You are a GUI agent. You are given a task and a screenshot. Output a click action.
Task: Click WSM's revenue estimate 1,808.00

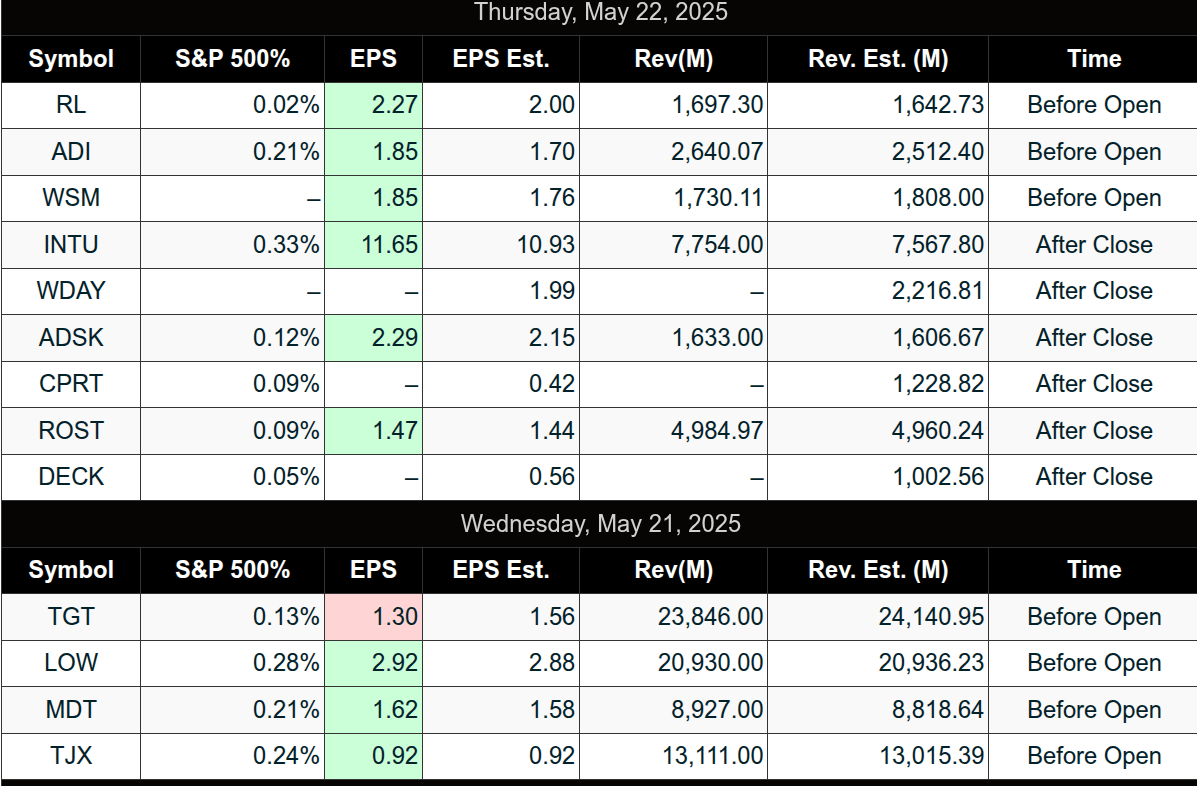click(x=938, y=198)
